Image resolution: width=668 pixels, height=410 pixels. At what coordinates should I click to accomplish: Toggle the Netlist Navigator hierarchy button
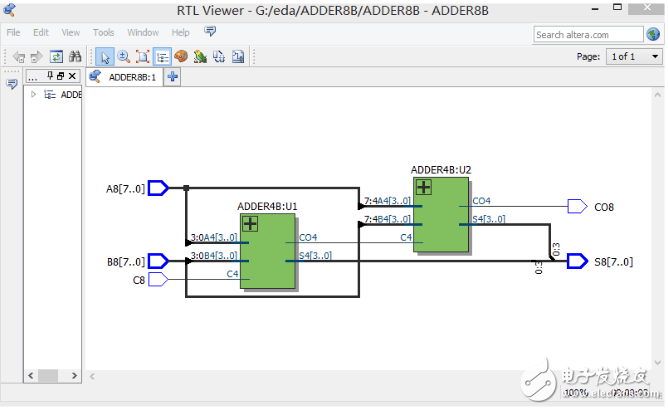[x=162, y=57]
